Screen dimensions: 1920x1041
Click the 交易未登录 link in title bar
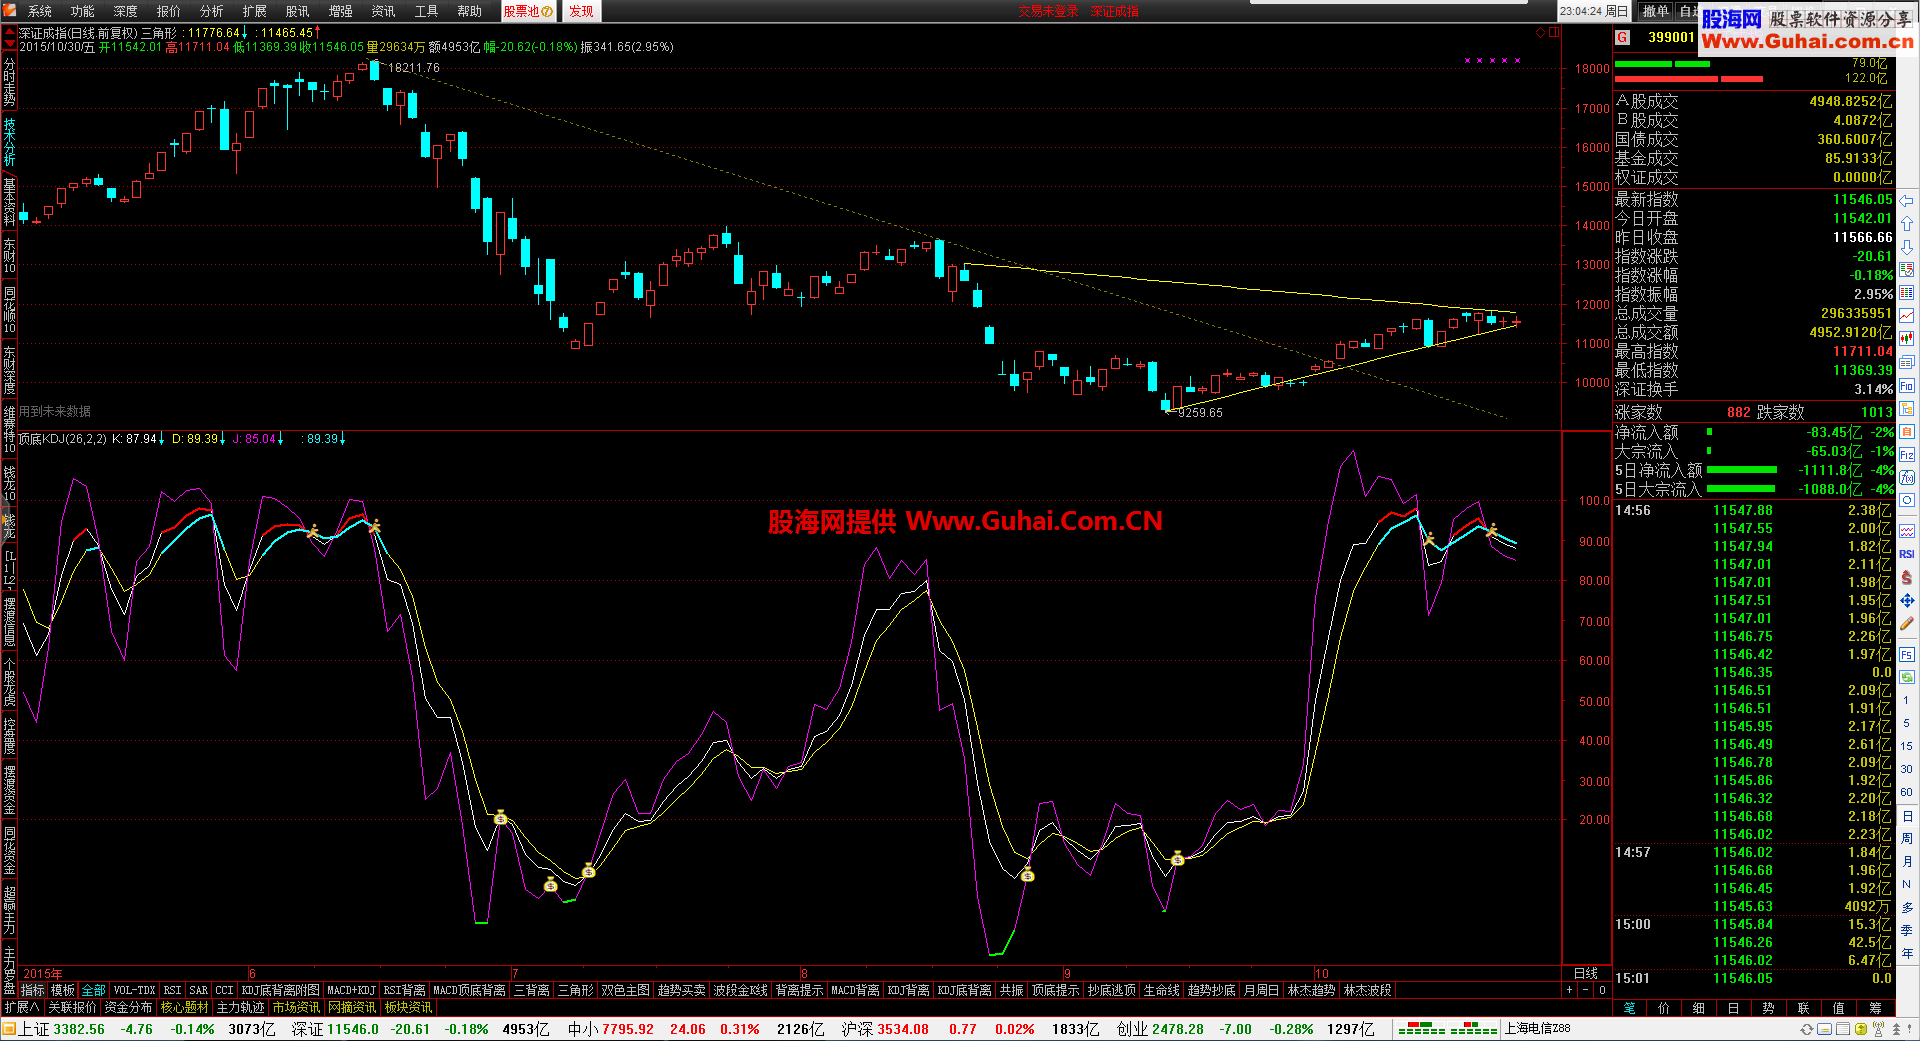(1048, 11)
